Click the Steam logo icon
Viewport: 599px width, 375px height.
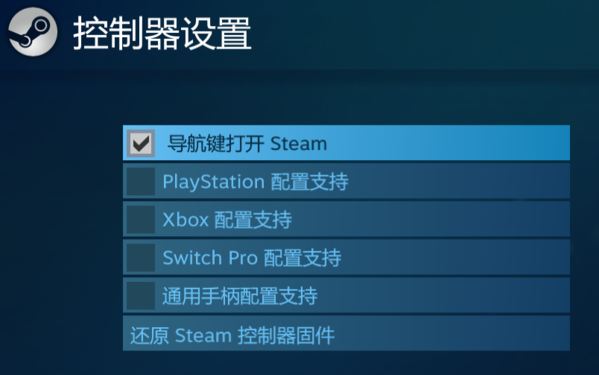tap(32, 32)
